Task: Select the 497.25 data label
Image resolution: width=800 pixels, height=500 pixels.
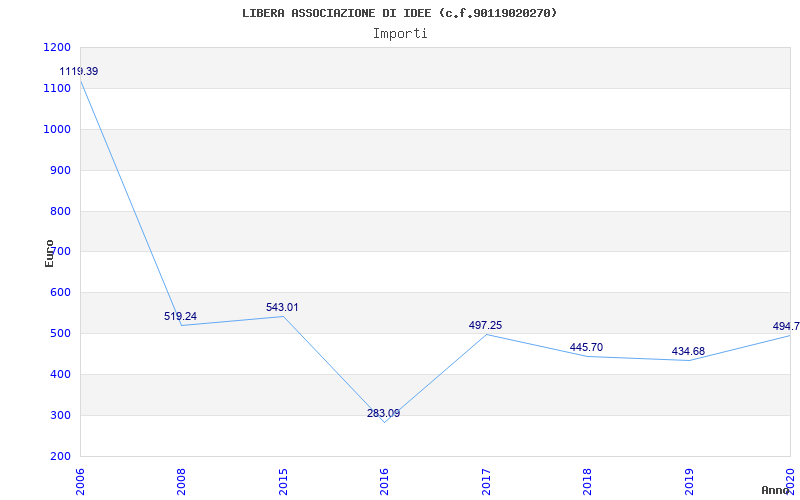Action: pyautogui.click(x=485, y=326)
